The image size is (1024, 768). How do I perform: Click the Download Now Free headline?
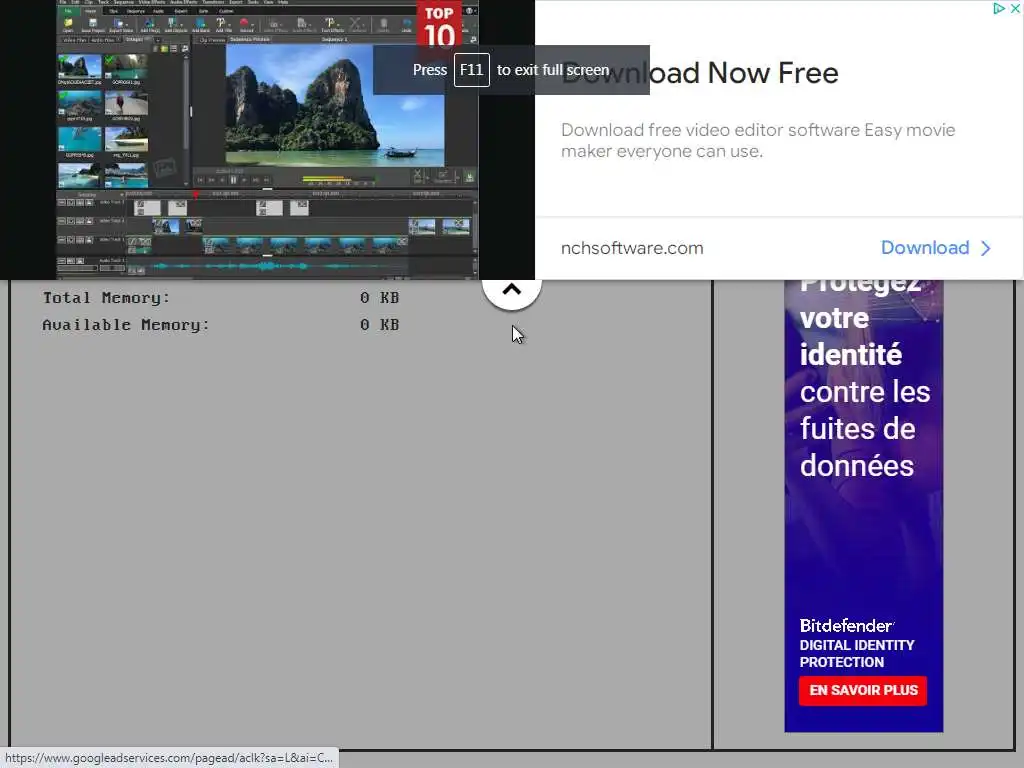click(x=700, y=72)
